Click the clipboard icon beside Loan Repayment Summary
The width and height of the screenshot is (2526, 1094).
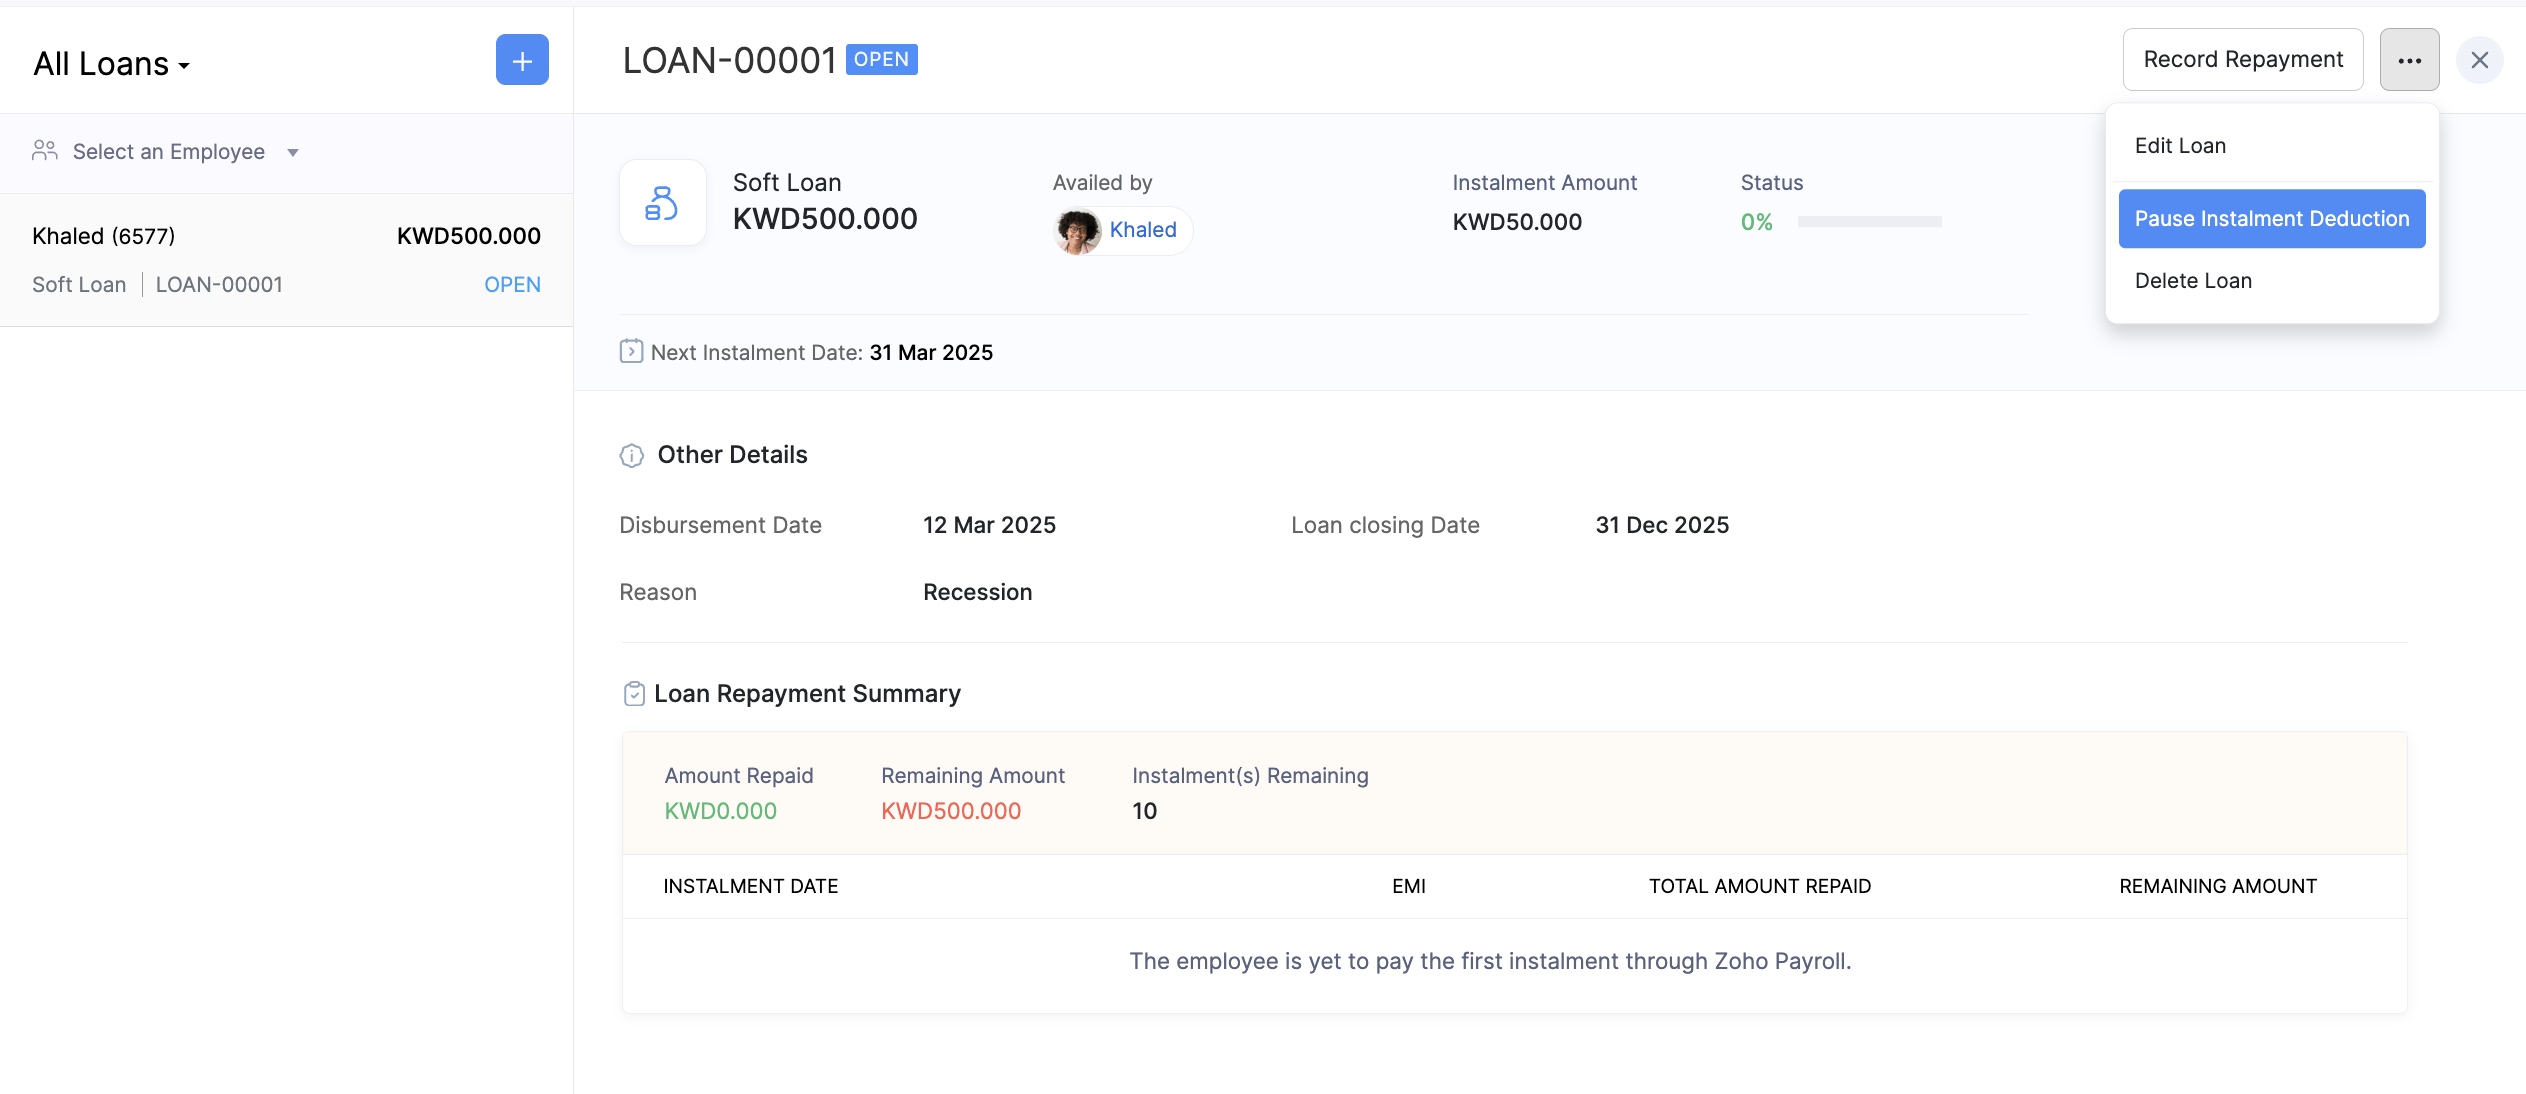[x=634, y=694]
